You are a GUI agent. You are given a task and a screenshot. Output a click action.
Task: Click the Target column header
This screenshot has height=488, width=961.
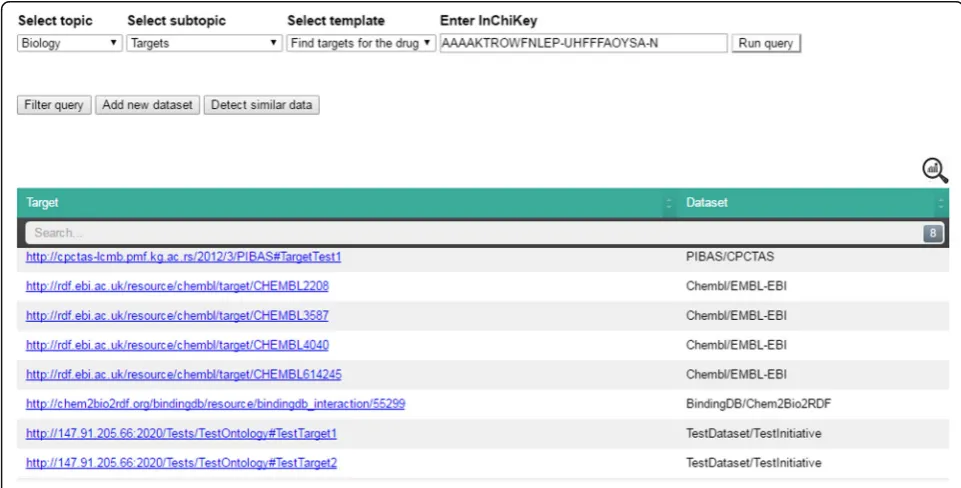click(42, 202)
